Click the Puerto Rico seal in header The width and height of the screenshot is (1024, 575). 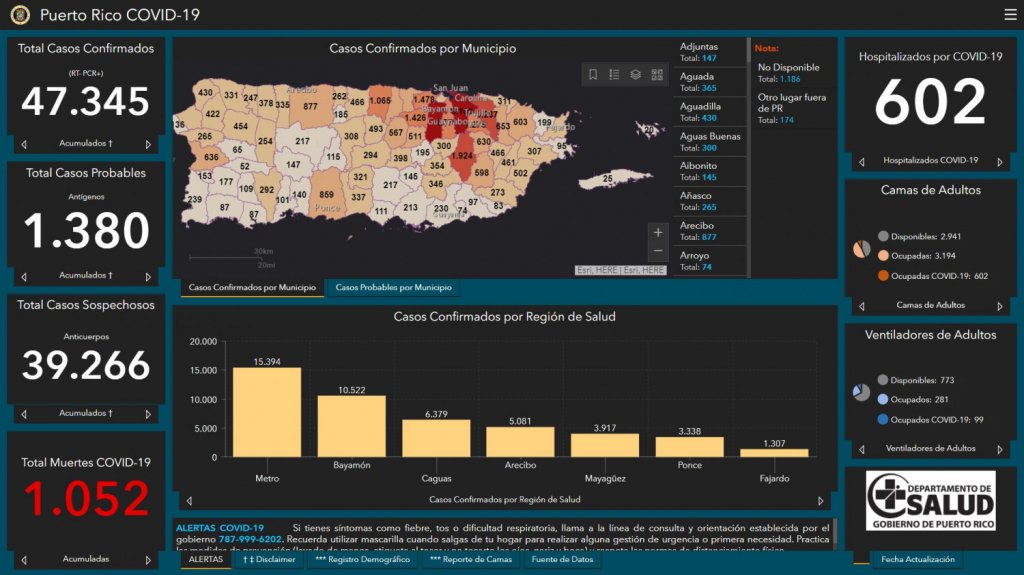[20, 15]
